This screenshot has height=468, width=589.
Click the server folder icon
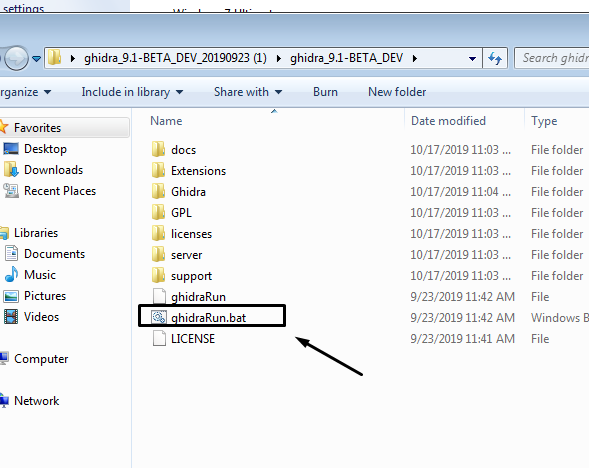[x=158, y=254]
